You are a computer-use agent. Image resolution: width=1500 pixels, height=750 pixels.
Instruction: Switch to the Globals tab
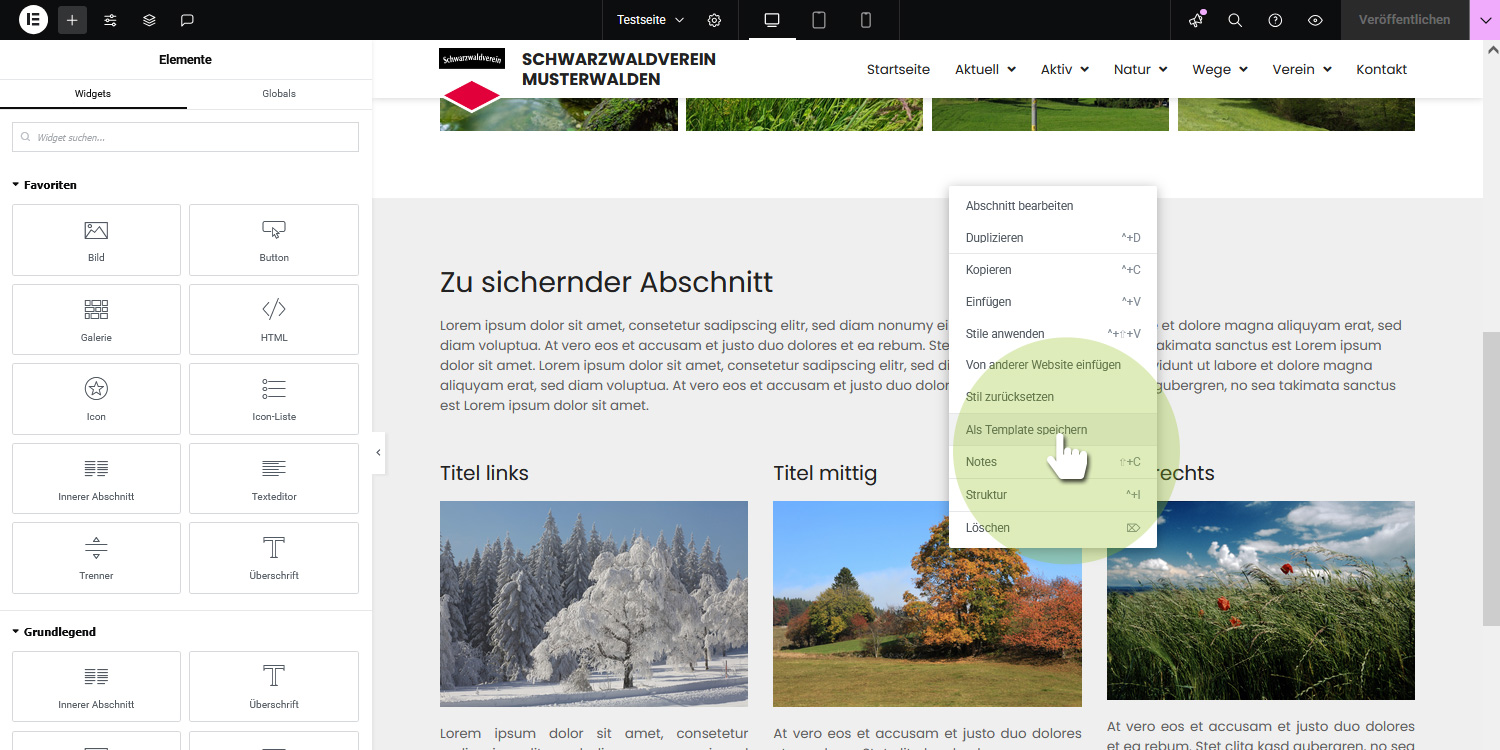[279, 94]
